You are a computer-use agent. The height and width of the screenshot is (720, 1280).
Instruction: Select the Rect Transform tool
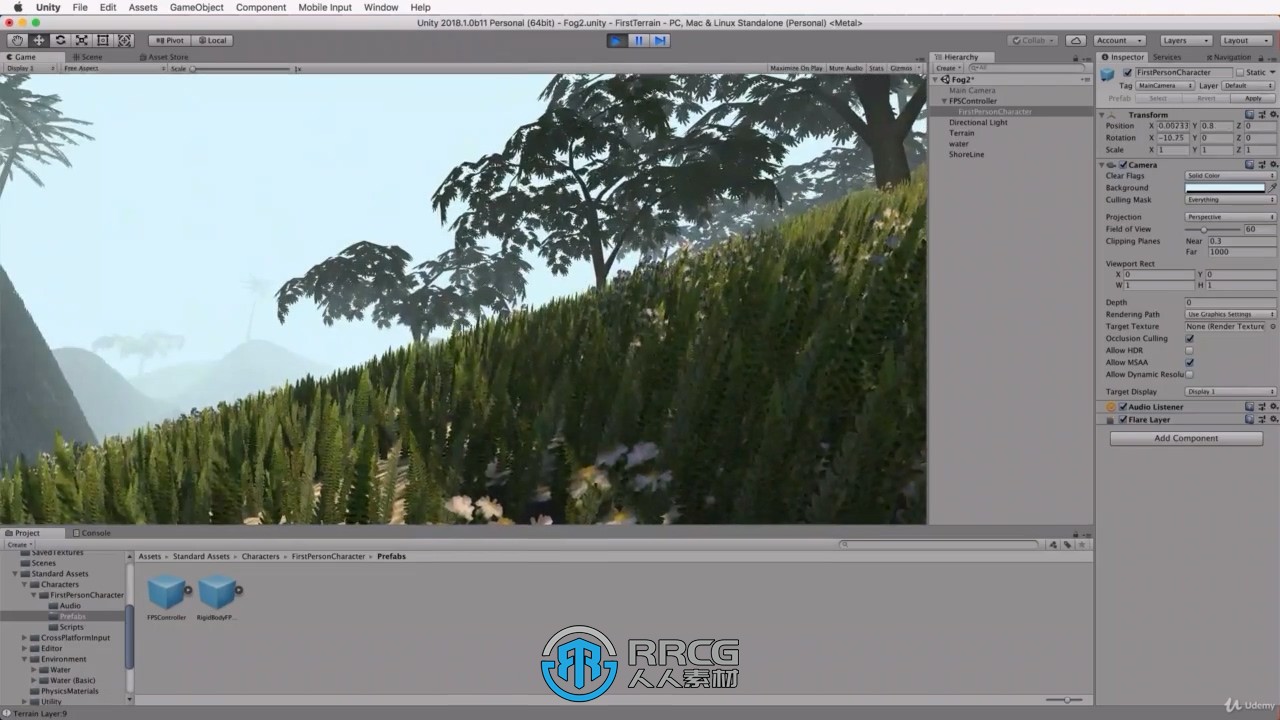[103, 40]
